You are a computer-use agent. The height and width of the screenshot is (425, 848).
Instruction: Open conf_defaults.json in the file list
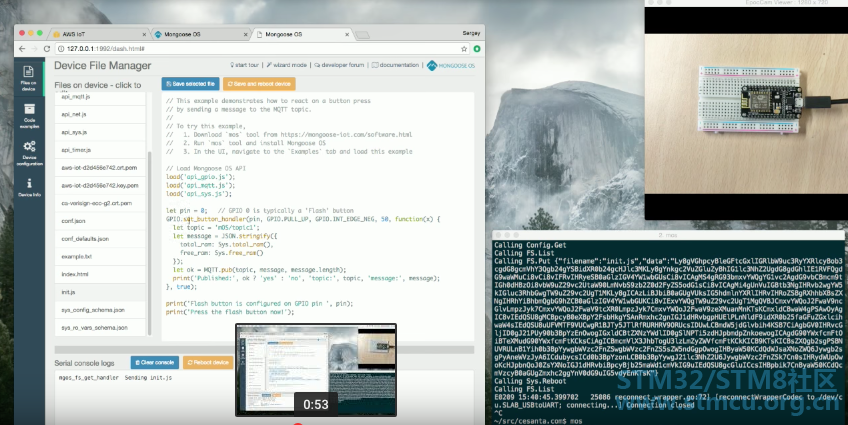tap(100, 238)
